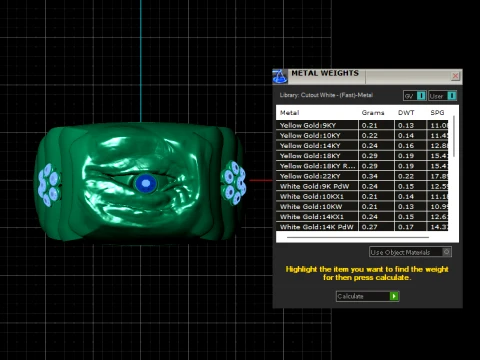Click the left gemstone cluster on ring
This screenshot has width=480, height=360.
(x=49, y=185)
